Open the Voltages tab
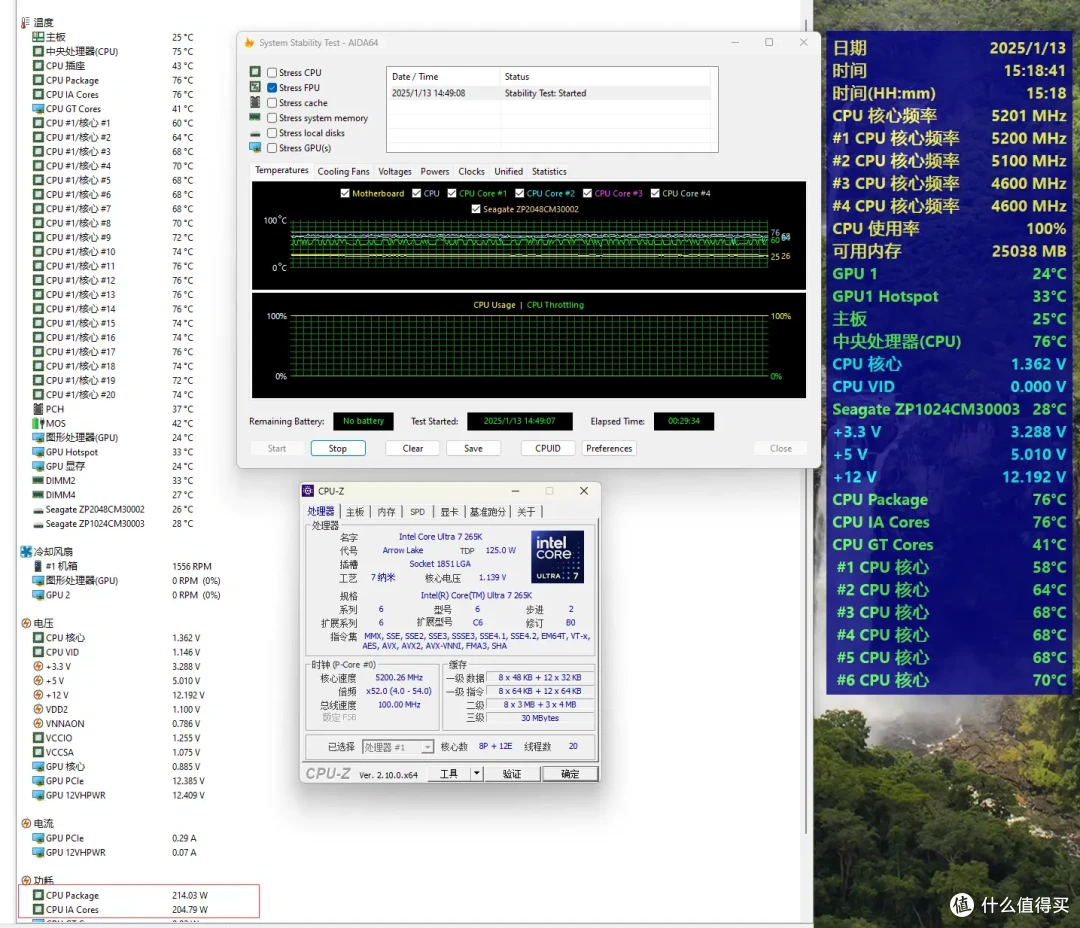The image size is (1080, 928). [395, 172]
